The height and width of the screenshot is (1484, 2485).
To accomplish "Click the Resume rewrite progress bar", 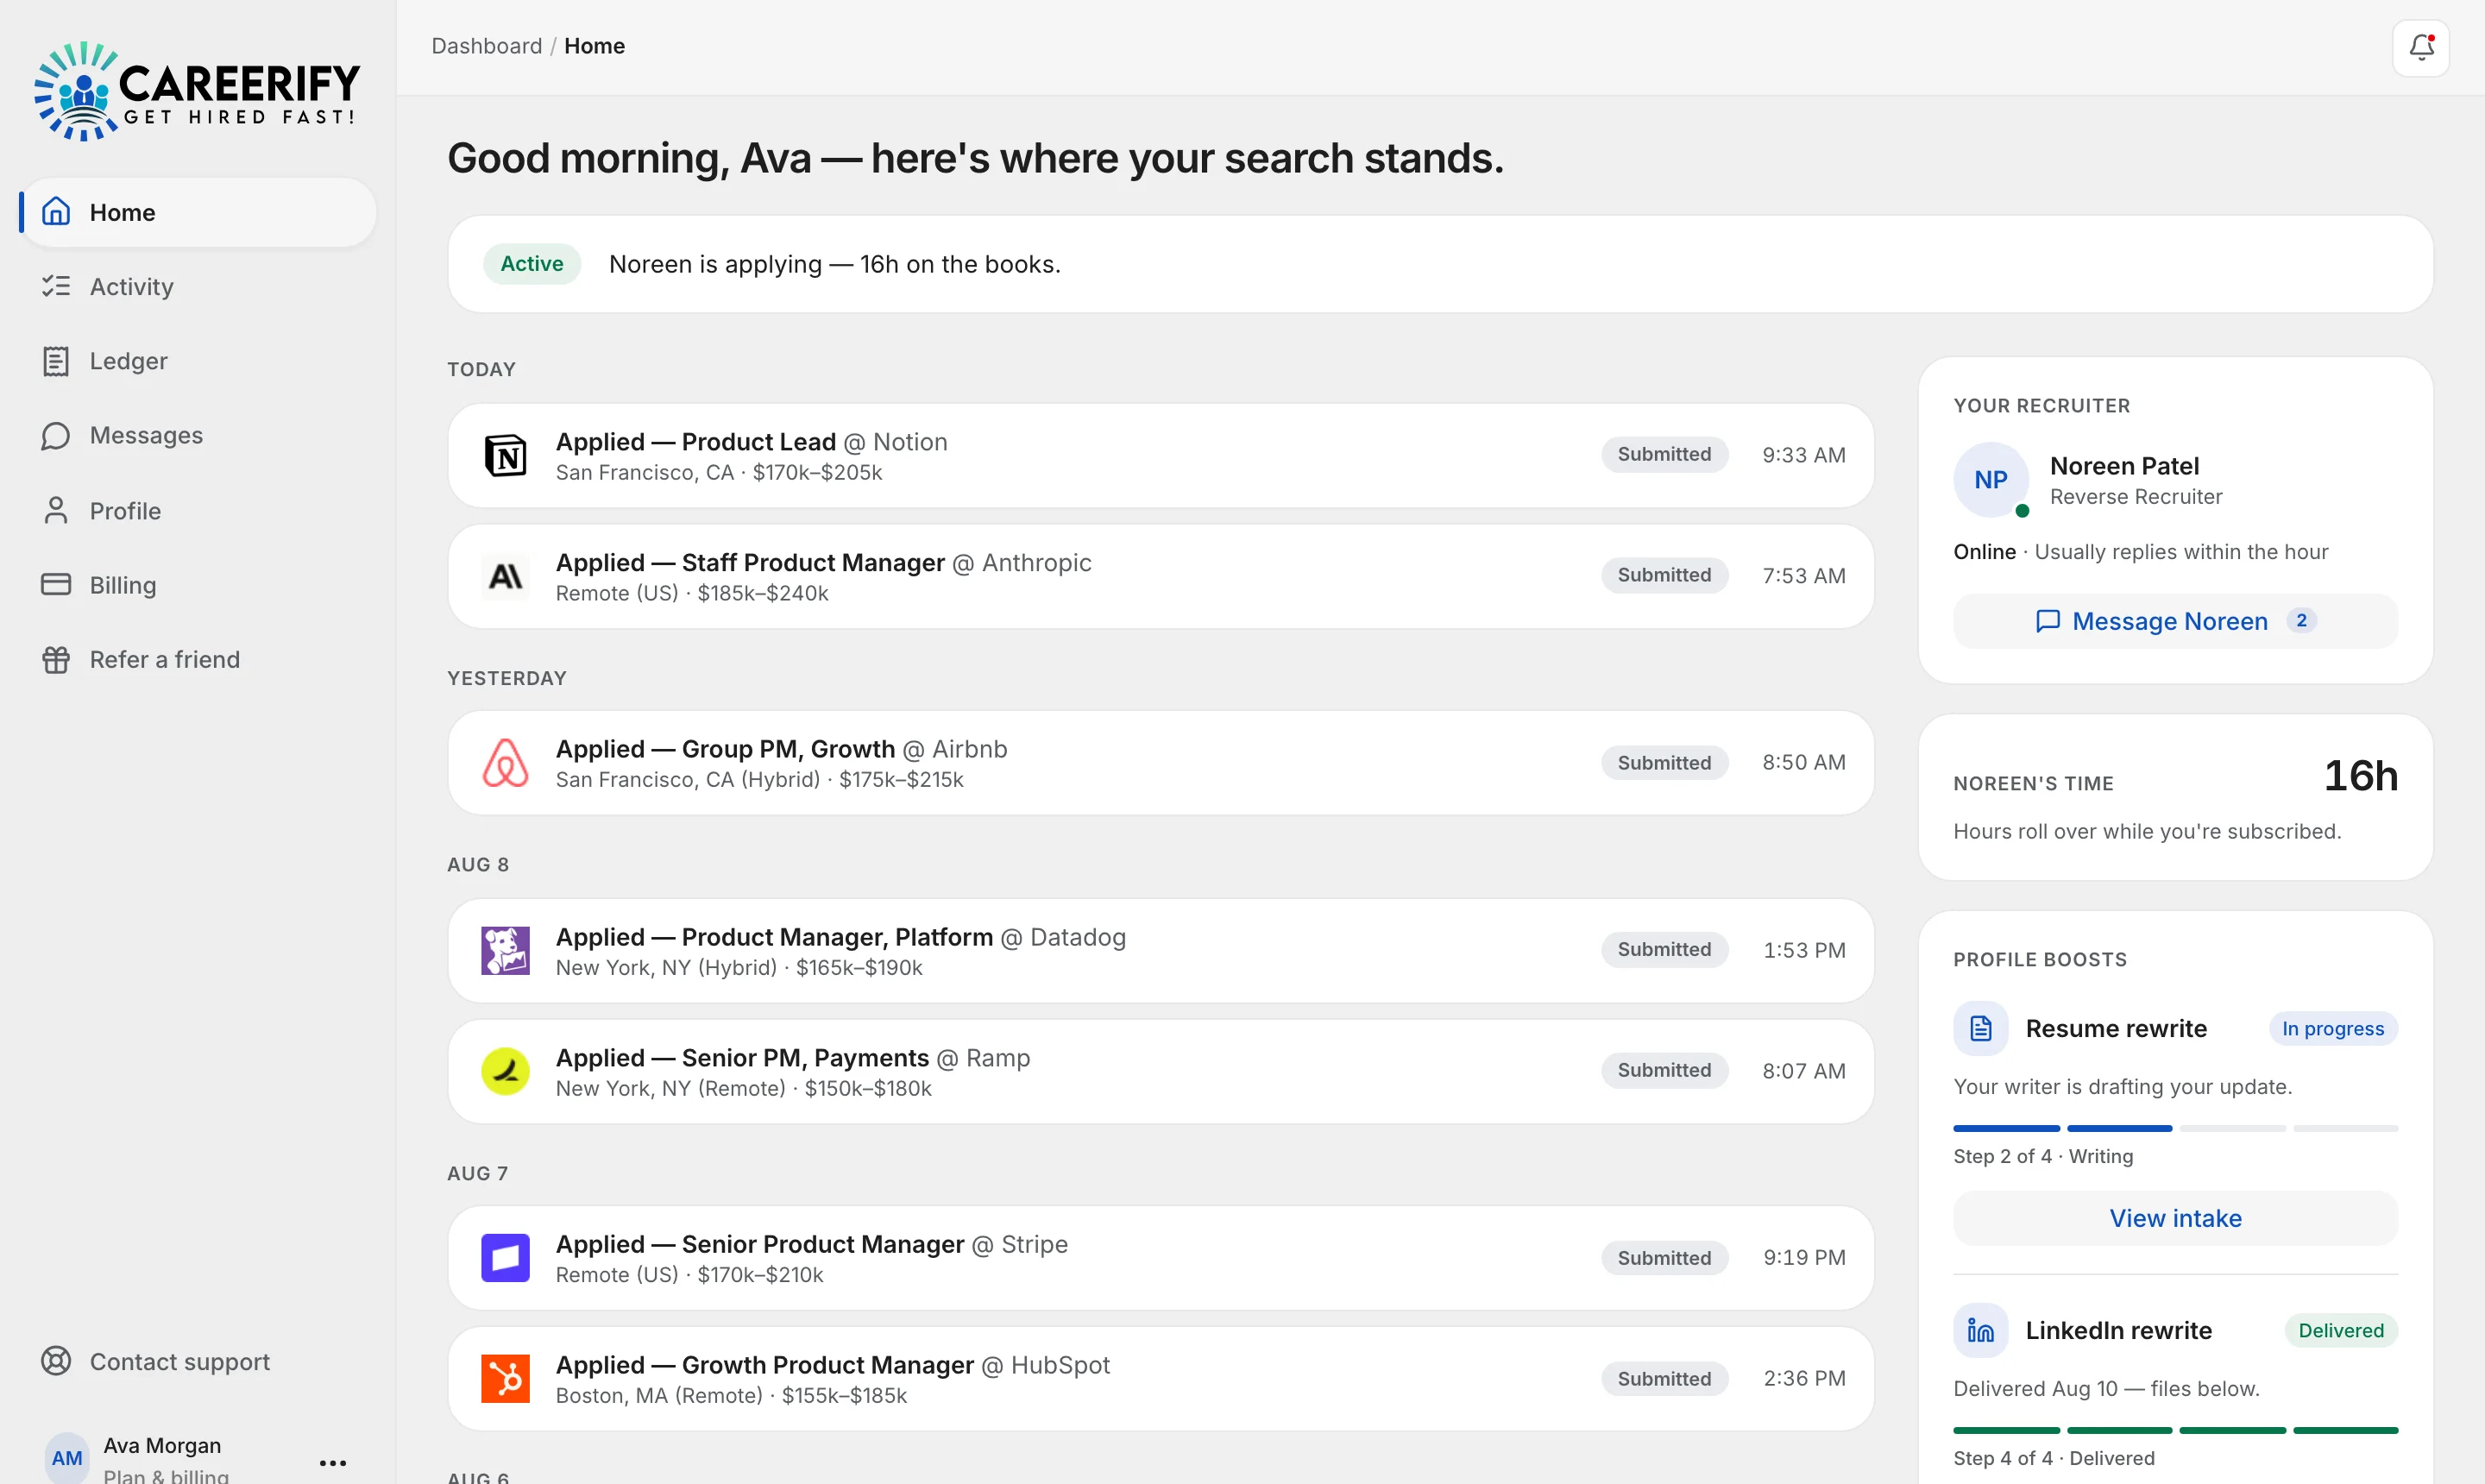I will point(2175,1128).
